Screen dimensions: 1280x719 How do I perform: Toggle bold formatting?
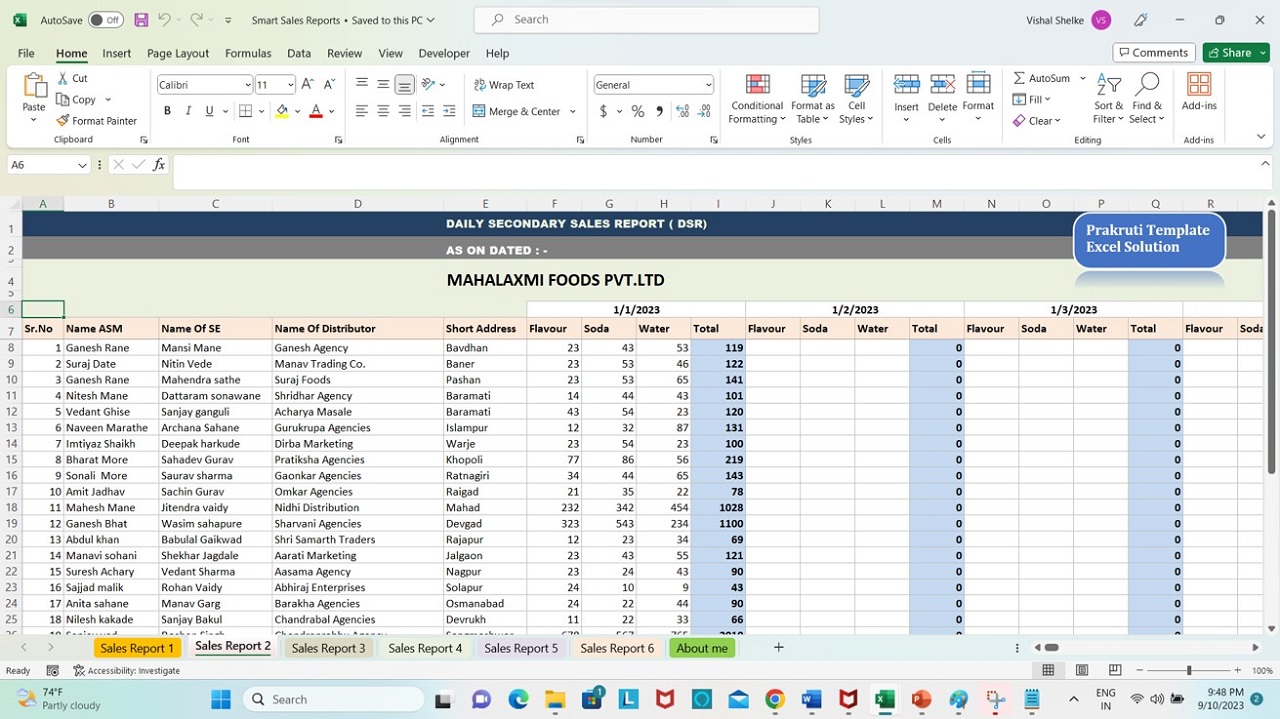coord(167,110)
